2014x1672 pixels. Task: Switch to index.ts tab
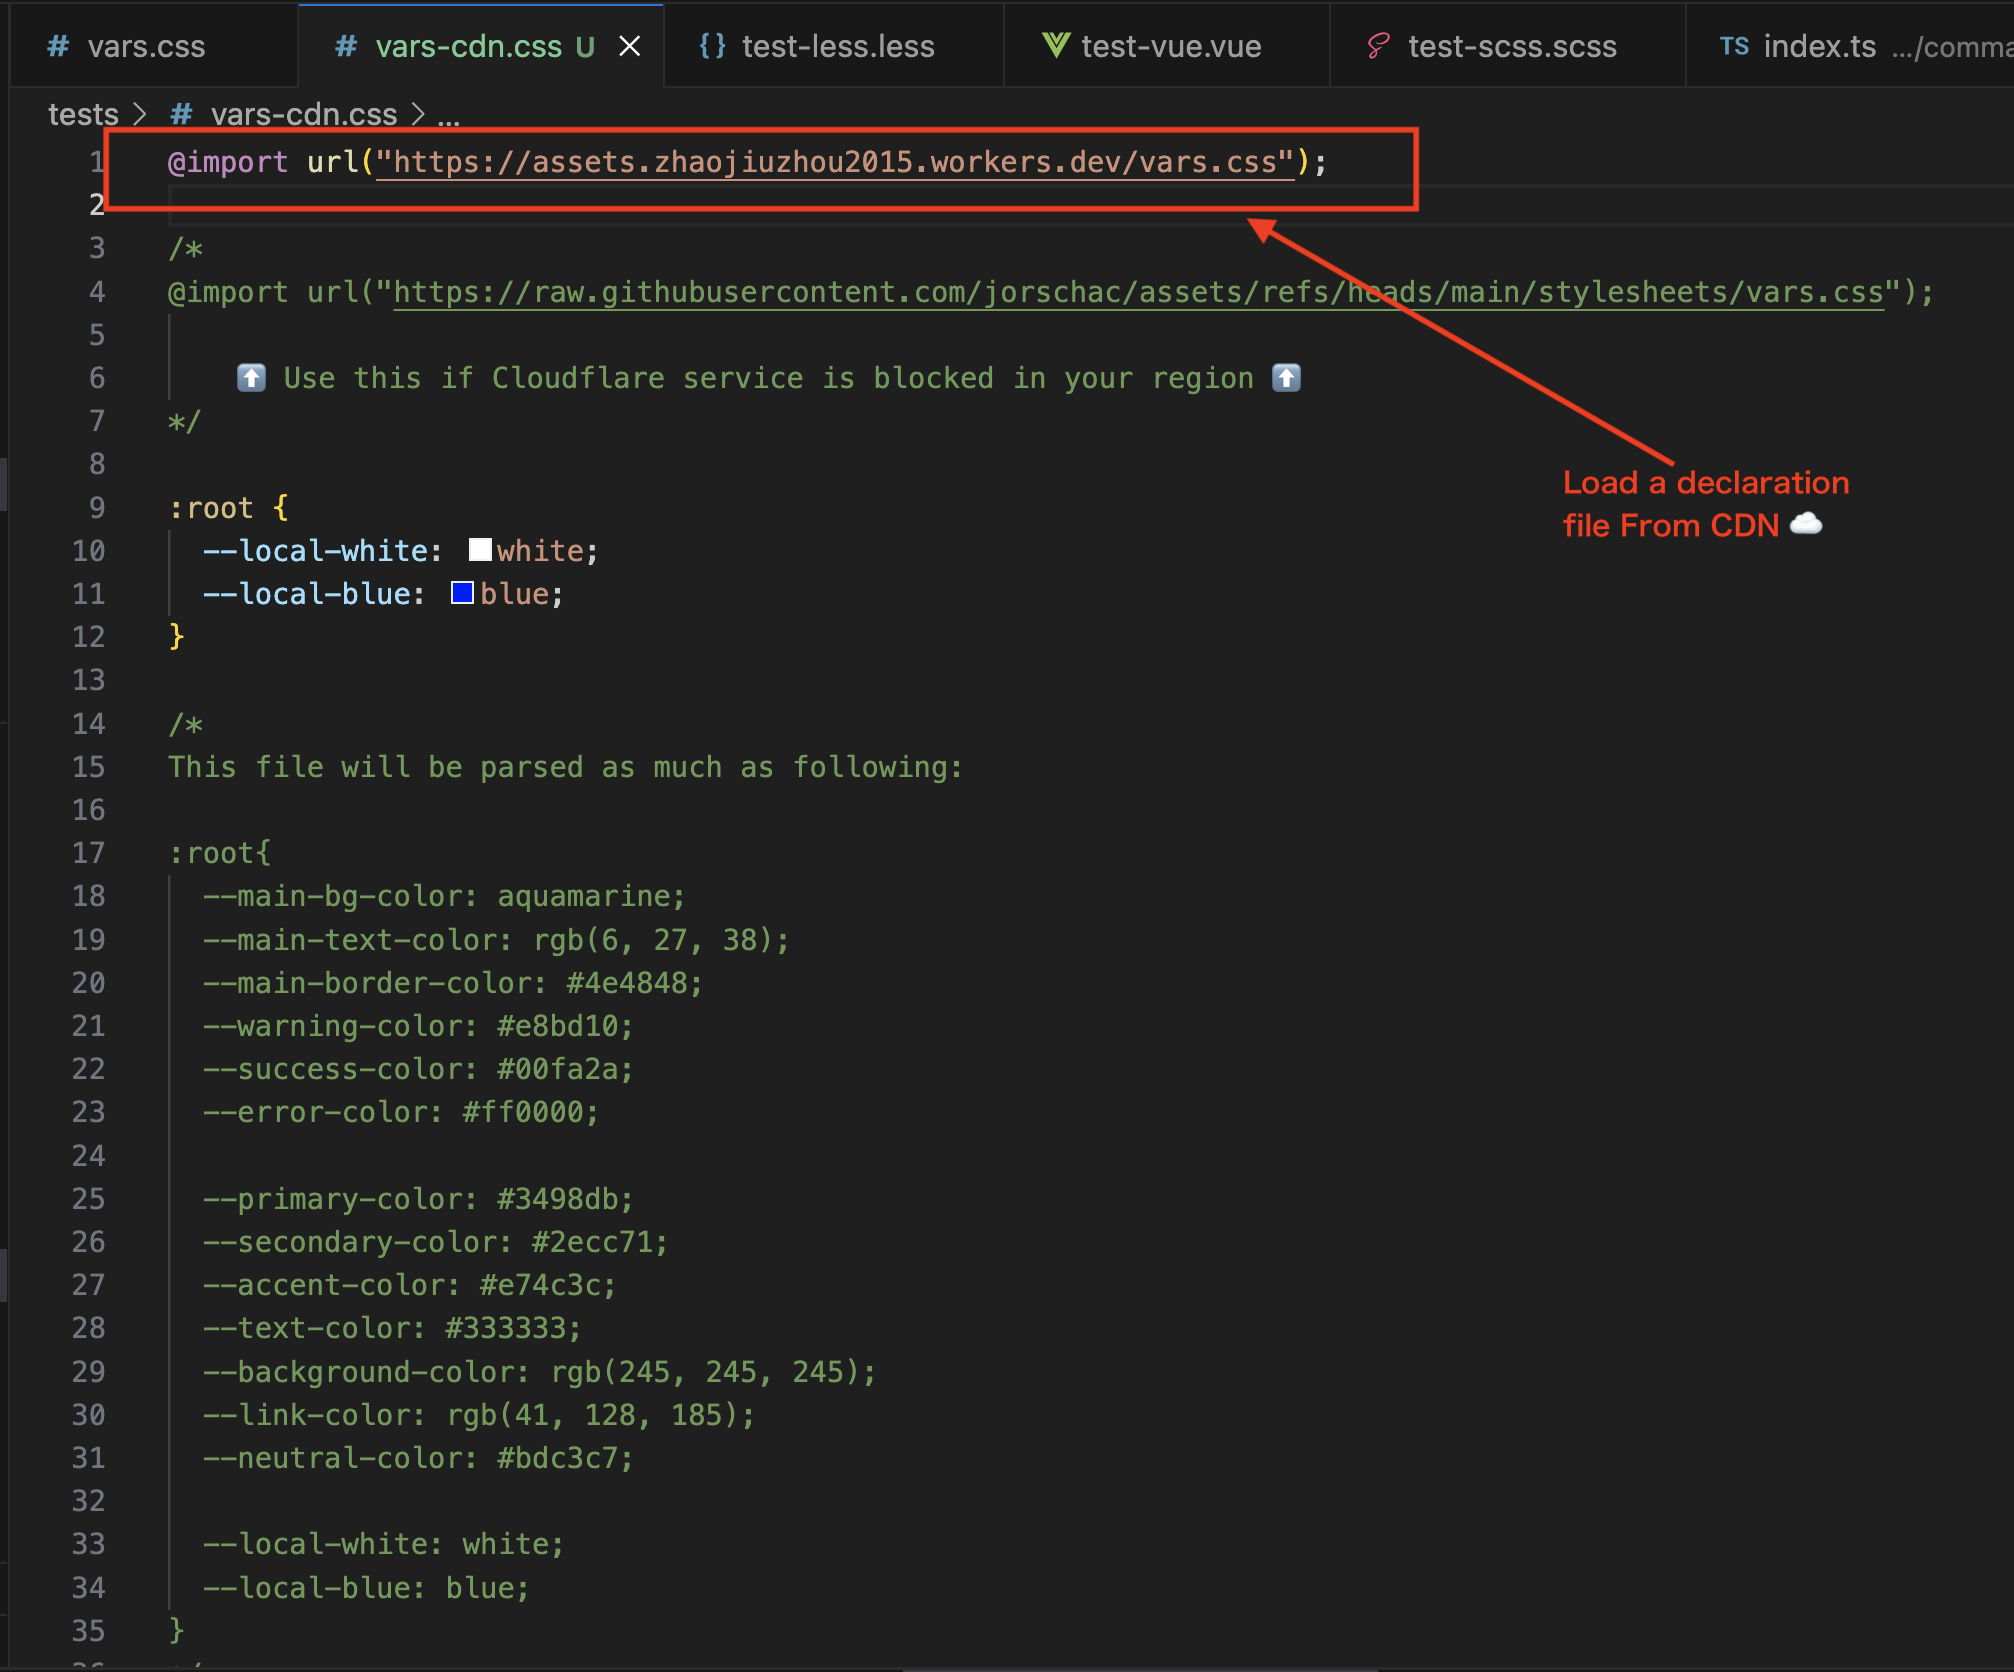pyautogui.click(x=1818, y=46)
